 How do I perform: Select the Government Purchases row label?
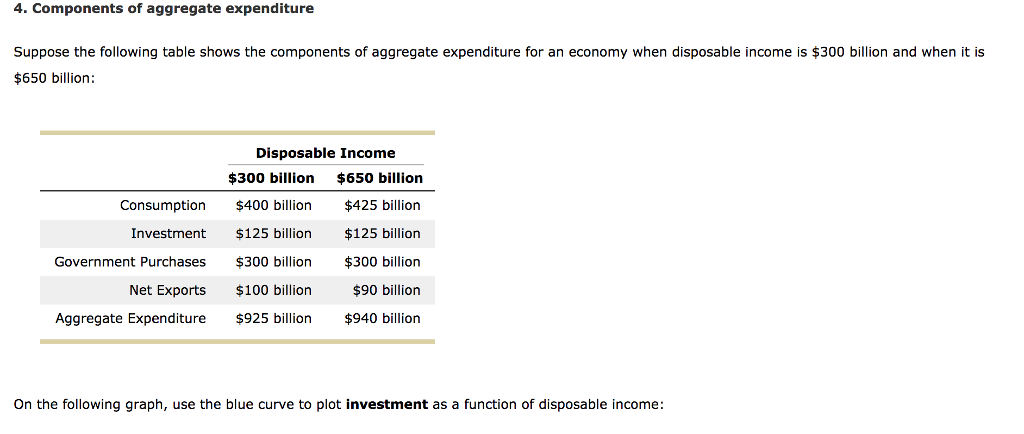click(130, 262)
